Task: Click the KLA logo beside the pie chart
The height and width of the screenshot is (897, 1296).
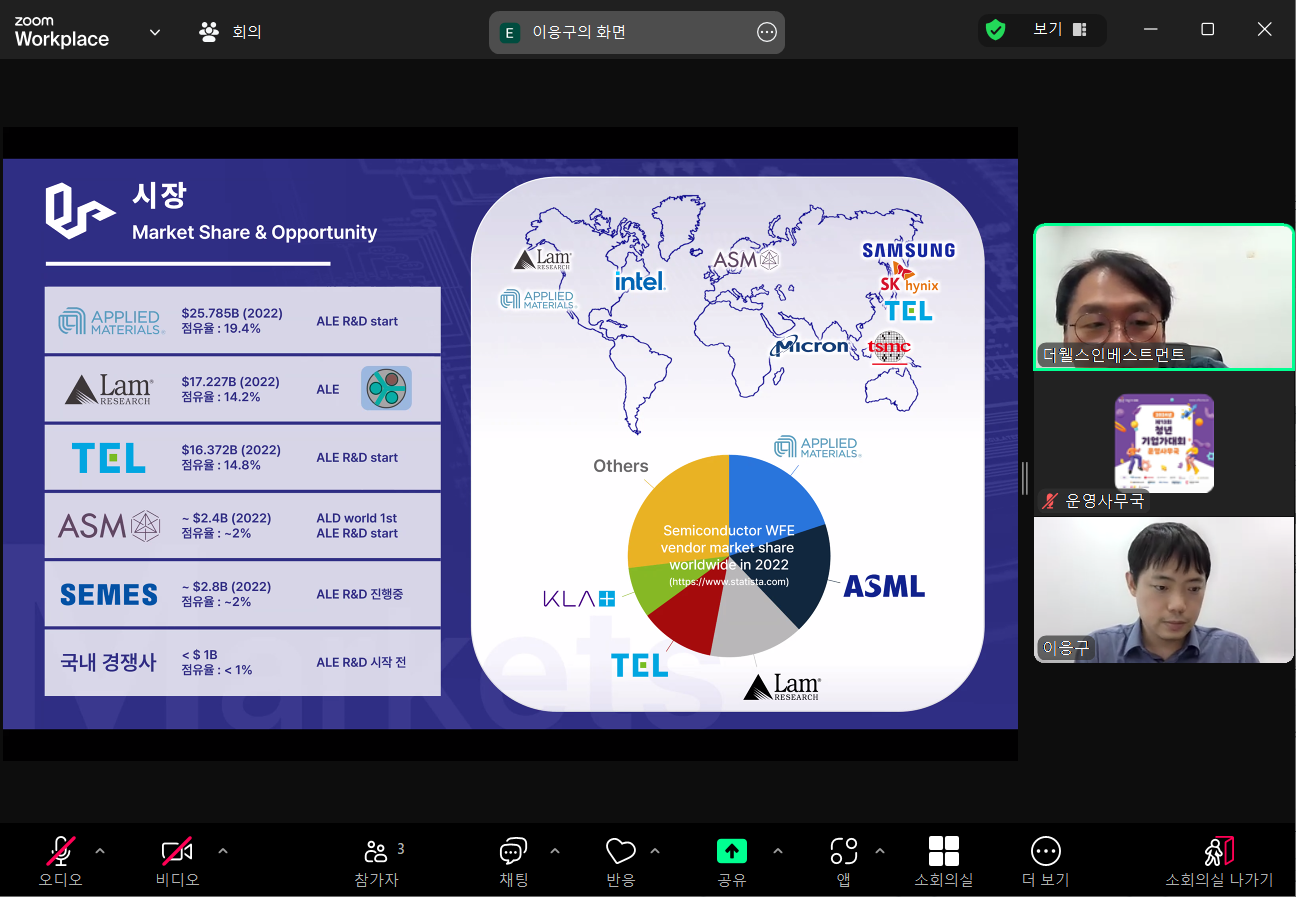Action: point(579,599)
